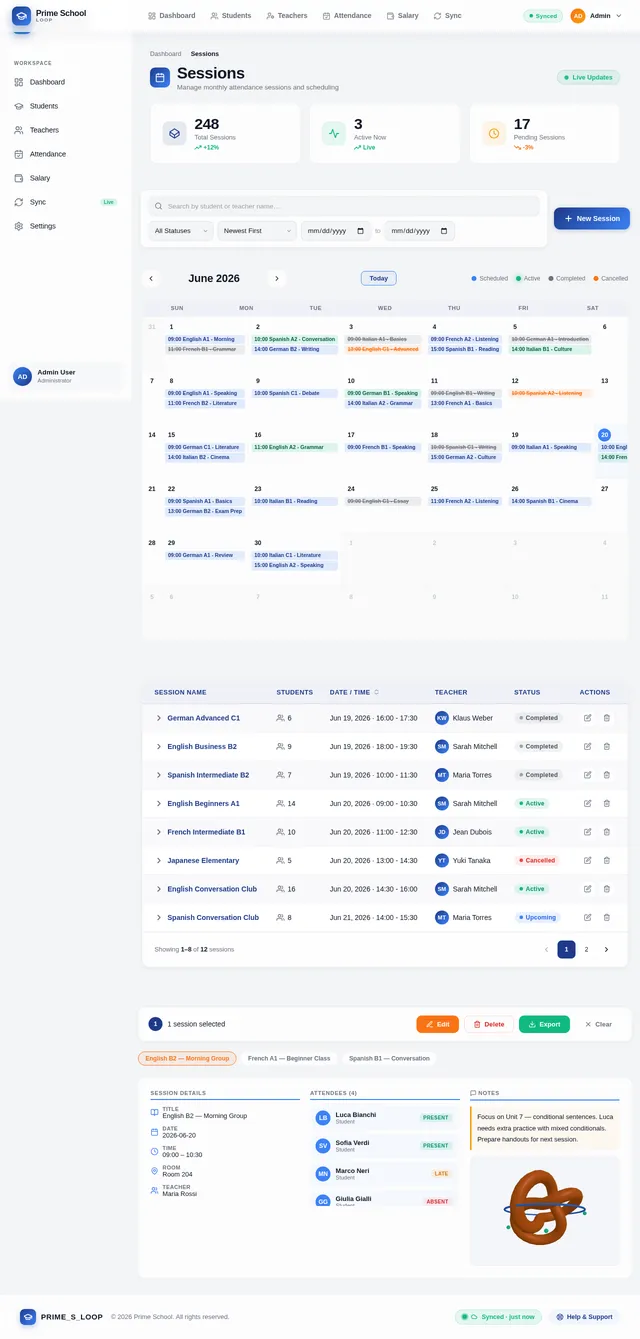This screenshot has height=1339, width=640.
Task: Expand the Japanese Elementary row
Action: (158, 860)
